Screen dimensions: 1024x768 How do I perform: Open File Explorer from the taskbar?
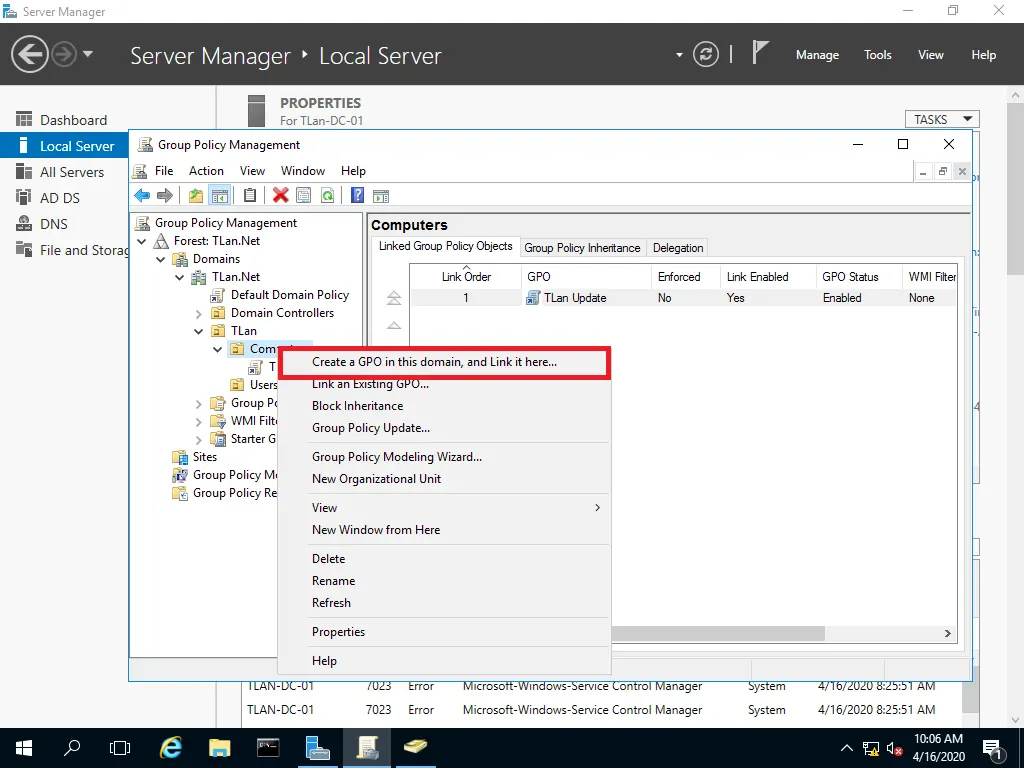click(x=219, y=748)
